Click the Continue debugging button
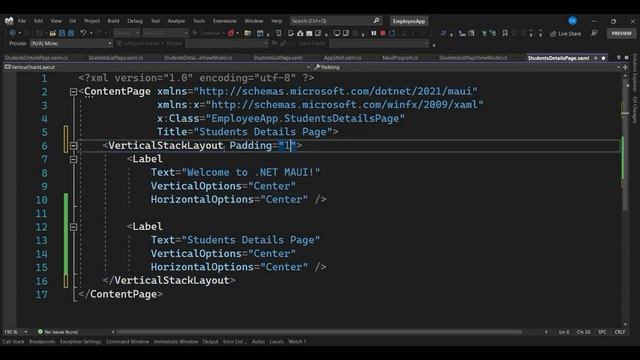Viewport: 640px width, 360px height. (207, 33)
